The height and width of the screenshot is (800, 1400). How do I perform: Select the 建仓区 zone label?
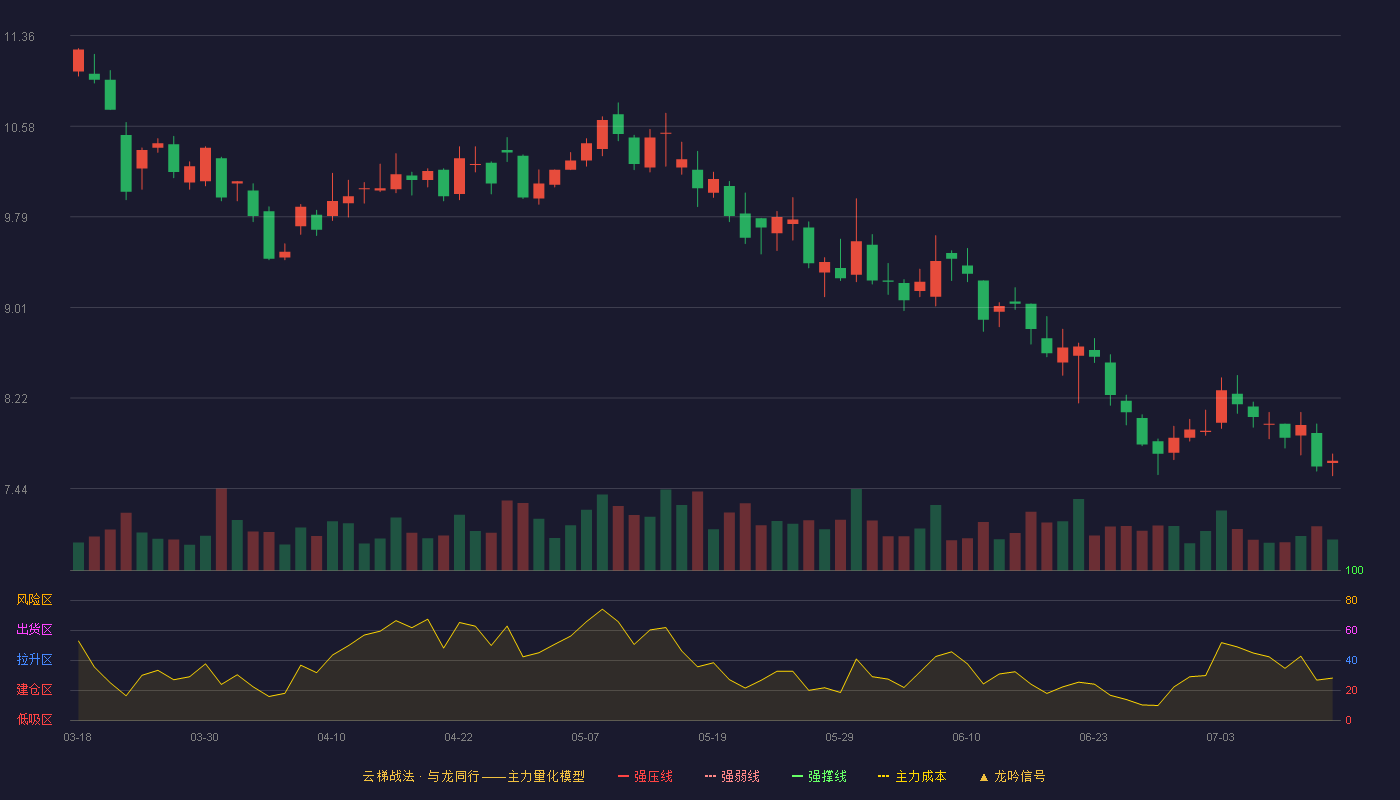[34, 690]
